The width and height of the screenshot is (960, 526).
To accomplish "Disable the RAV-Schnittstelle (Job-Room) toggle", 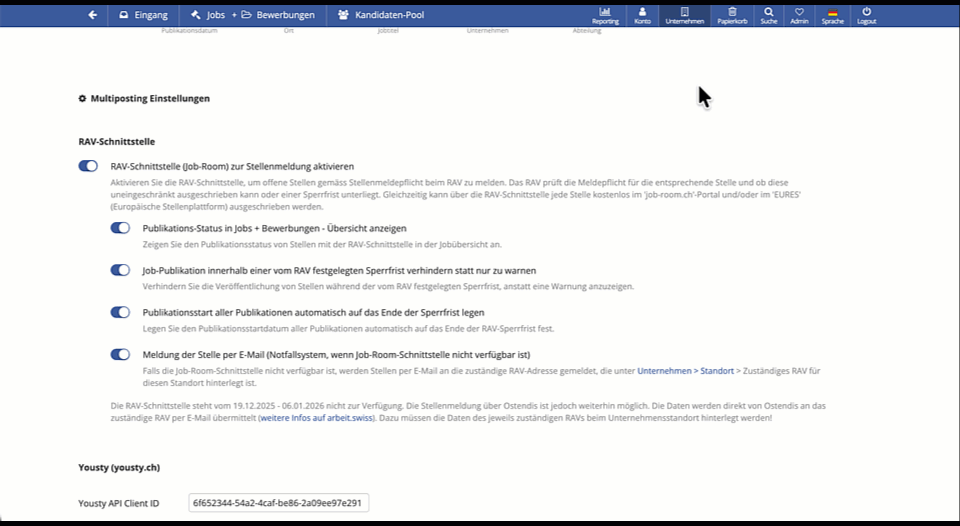I will 88,166.
